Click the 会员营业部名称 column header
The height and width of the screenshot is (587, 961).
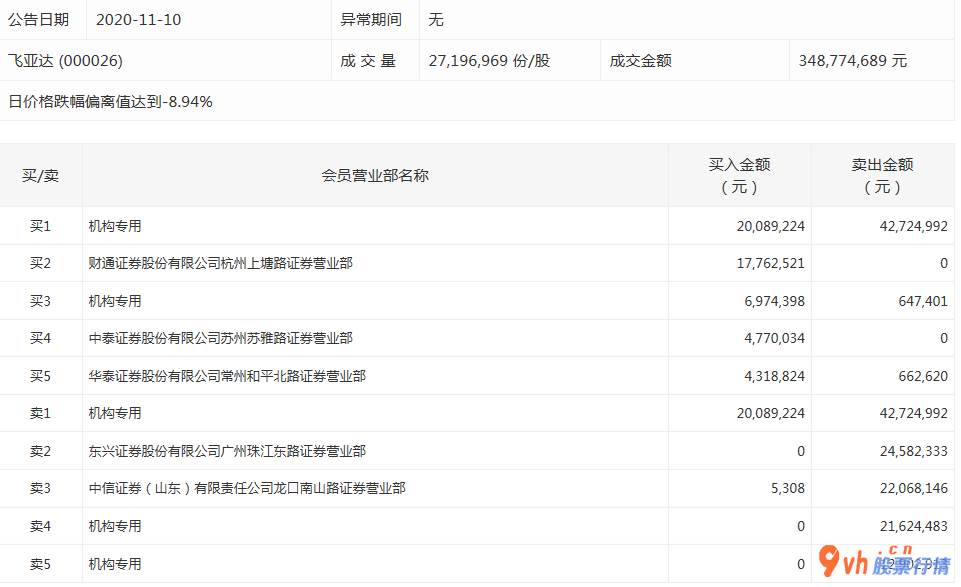[x=375, y=176]
